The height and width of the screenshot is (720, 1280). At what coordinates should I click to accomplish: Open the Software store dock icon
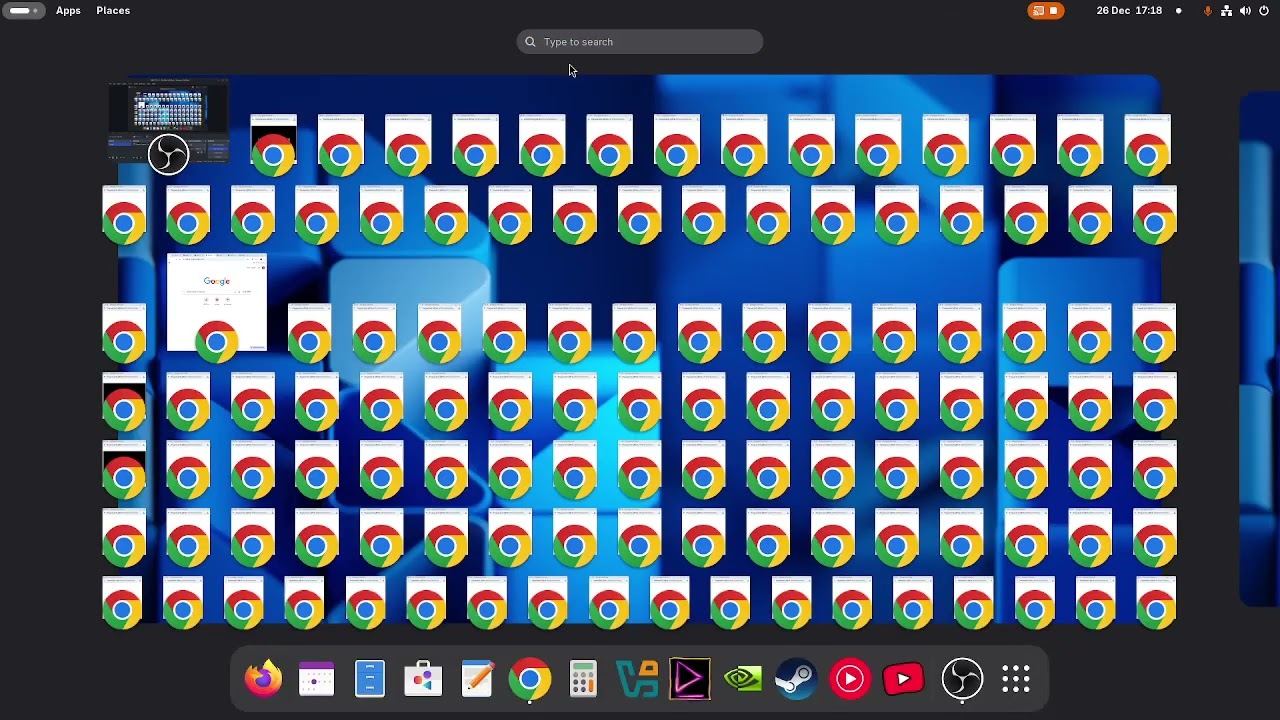point(423,680)
